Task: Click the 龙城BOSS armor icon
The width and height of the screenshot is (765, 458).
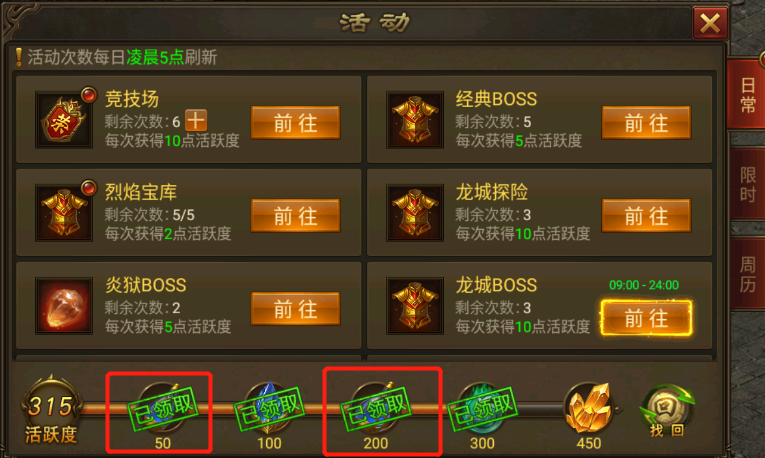Action: [x=415, y=306]
